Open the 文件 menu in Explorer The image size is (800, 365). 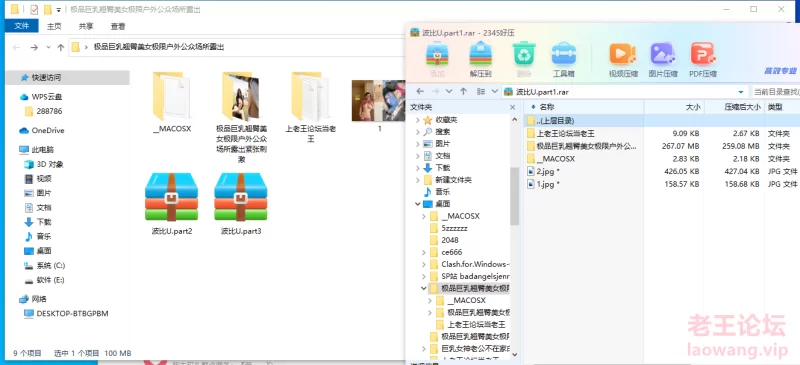pos(22,26)
